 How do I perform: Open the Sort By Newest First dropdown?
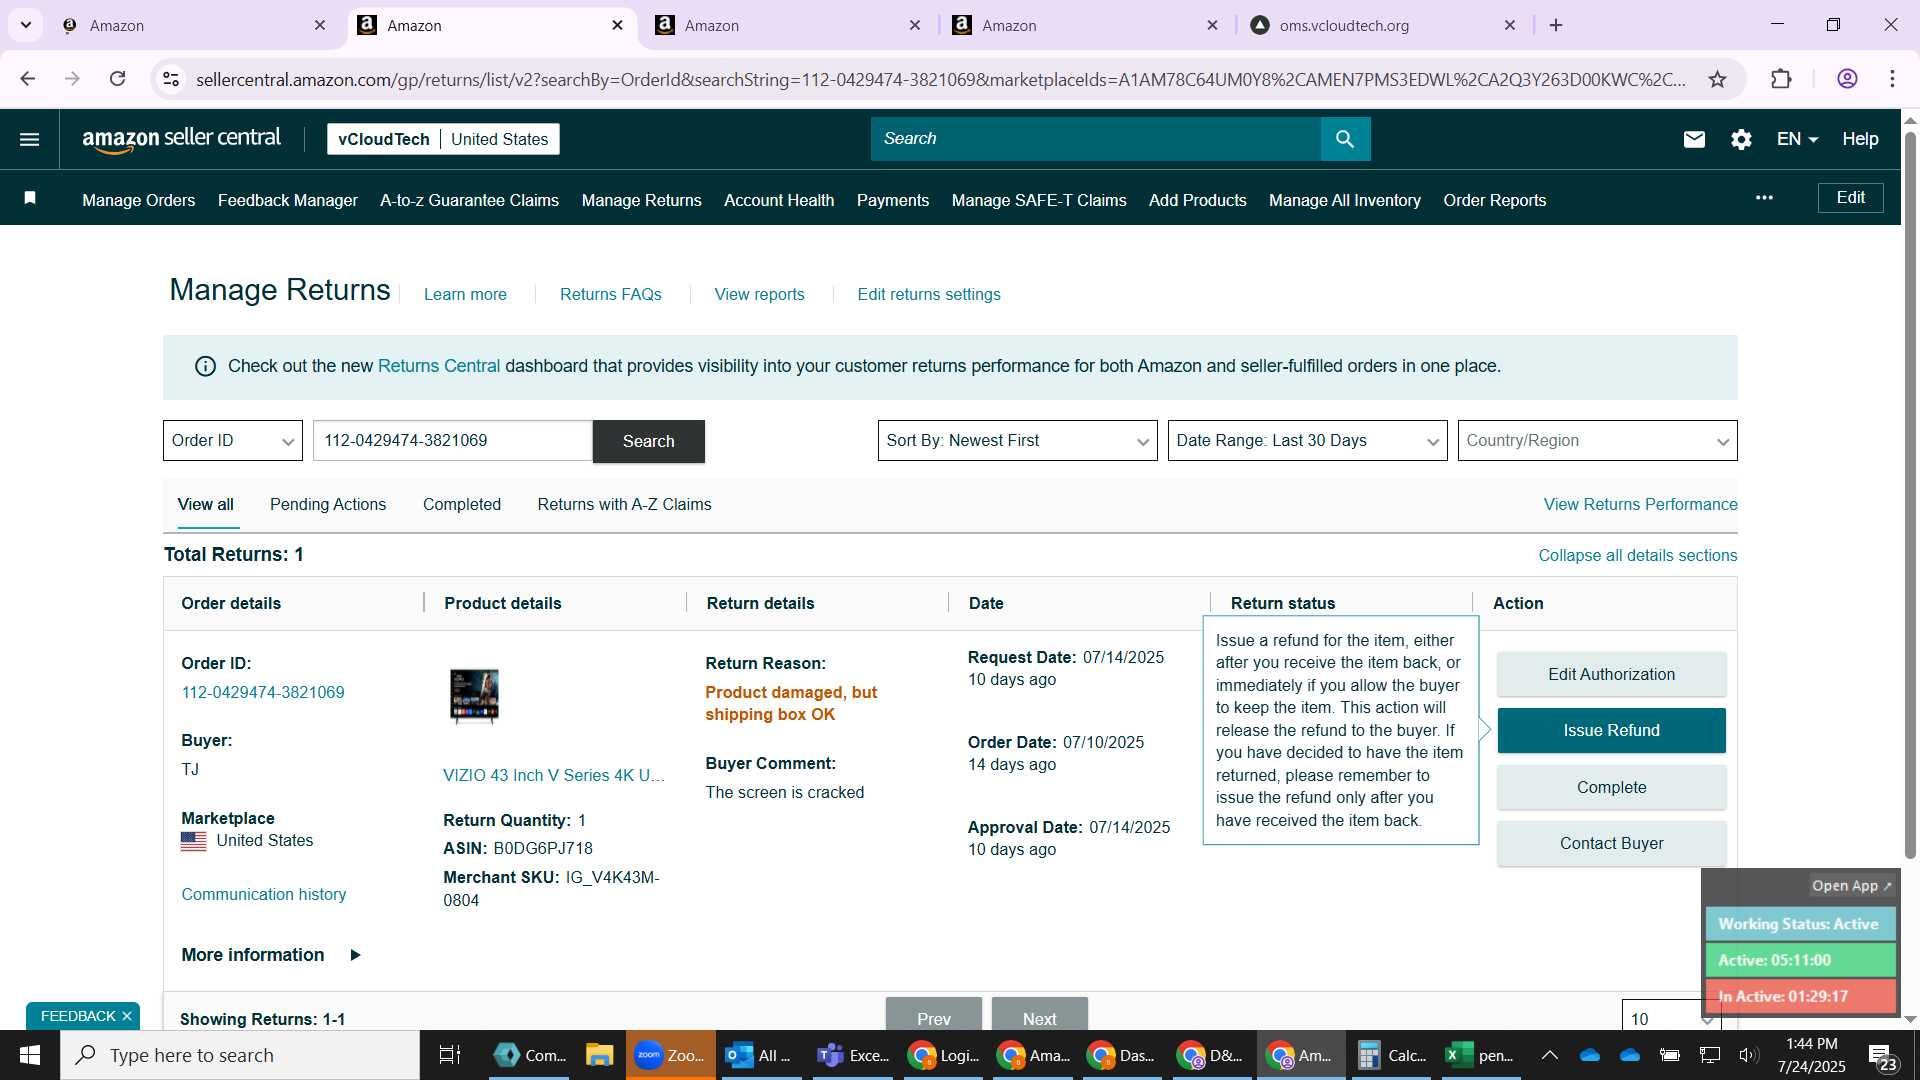pos(1017,441)
